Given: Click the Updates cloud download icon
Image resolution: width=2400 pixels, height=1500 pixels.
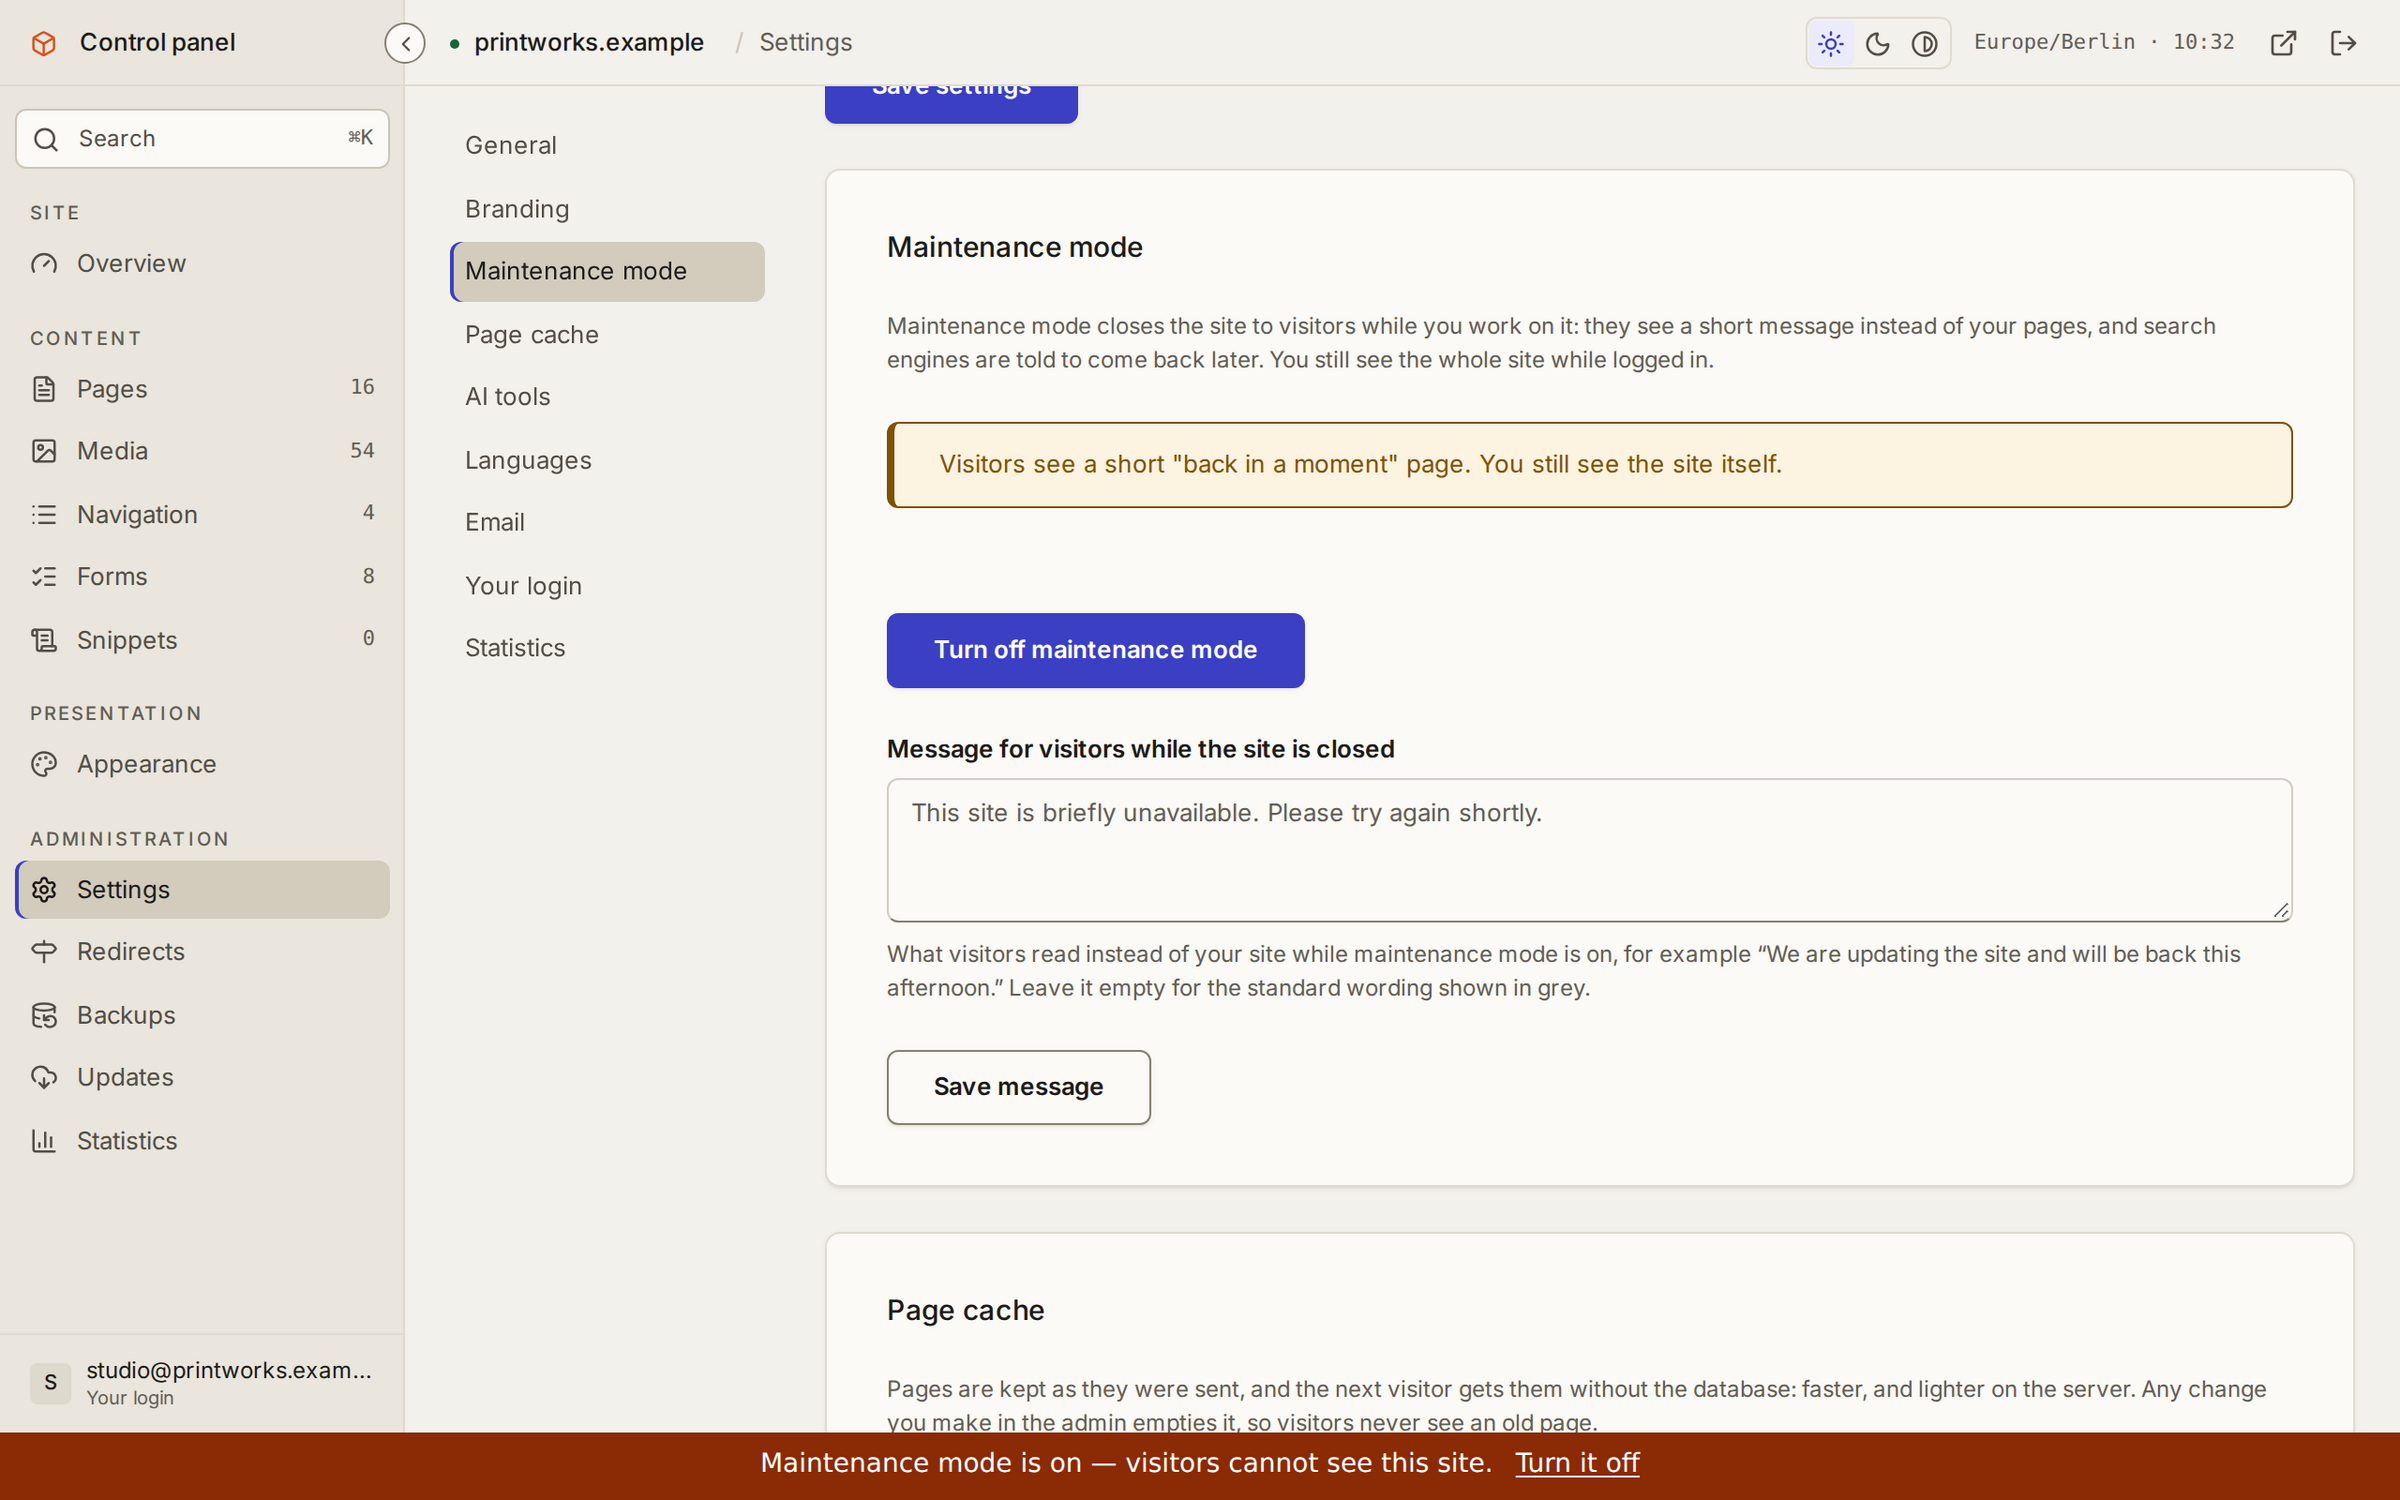Looking at the screenshot, I should point(44,1078).
